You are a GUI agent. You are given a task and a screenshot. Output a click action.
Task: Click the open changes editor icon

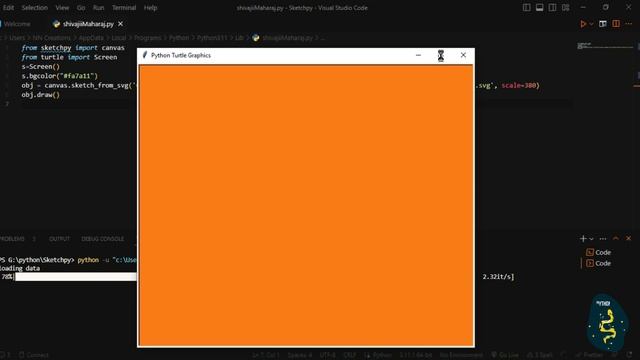[603, 24]
